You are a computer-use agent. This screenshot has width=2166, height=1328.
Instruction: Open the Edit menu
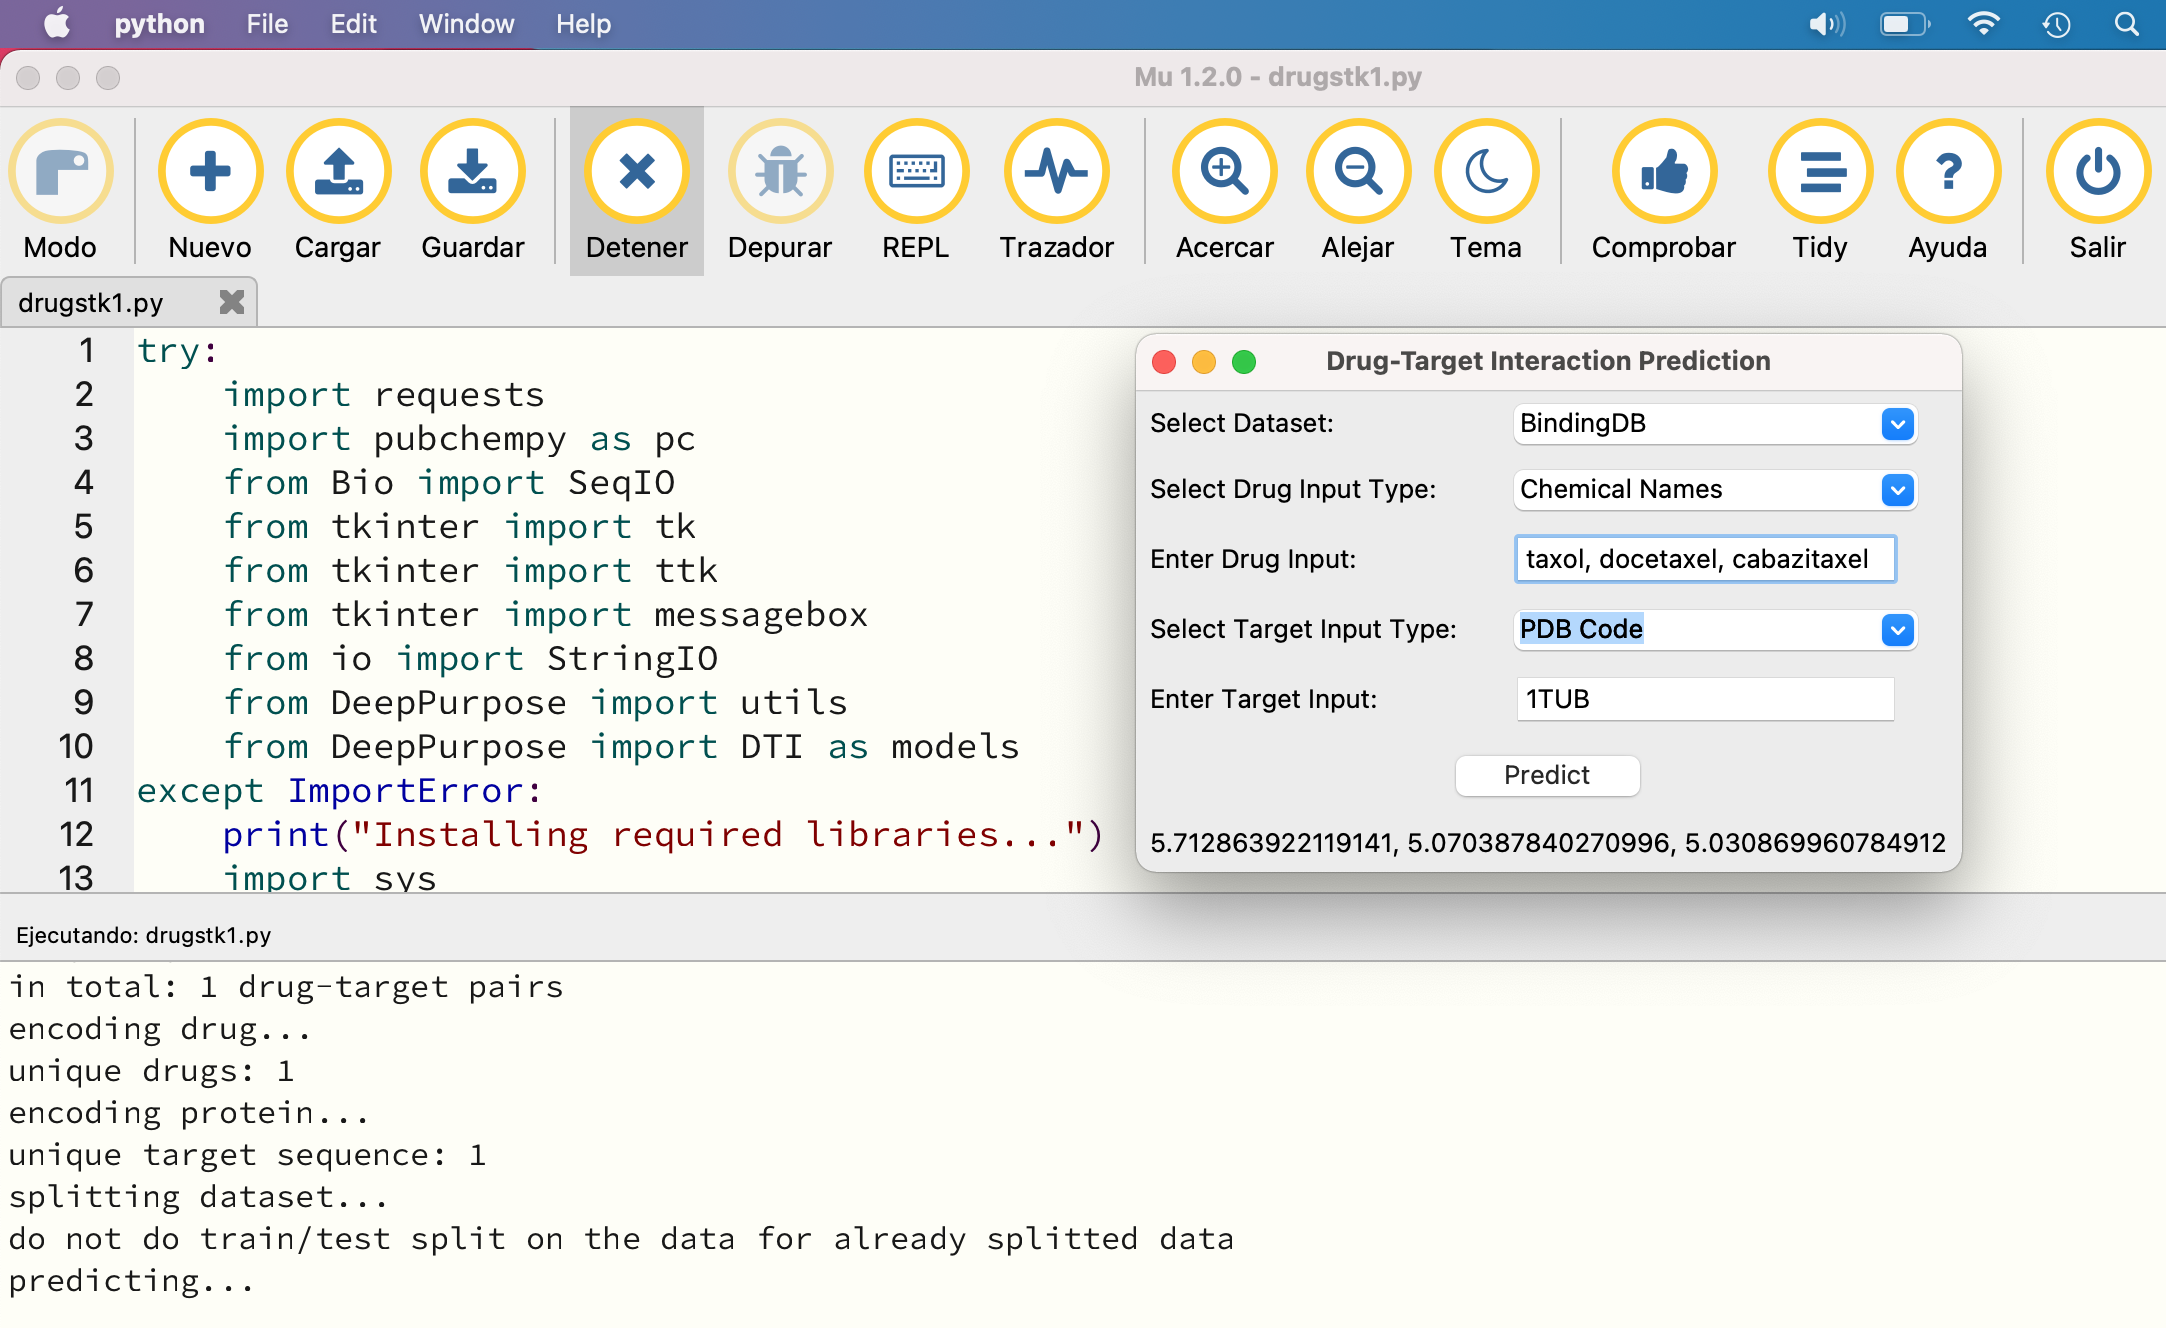(353, 24)
